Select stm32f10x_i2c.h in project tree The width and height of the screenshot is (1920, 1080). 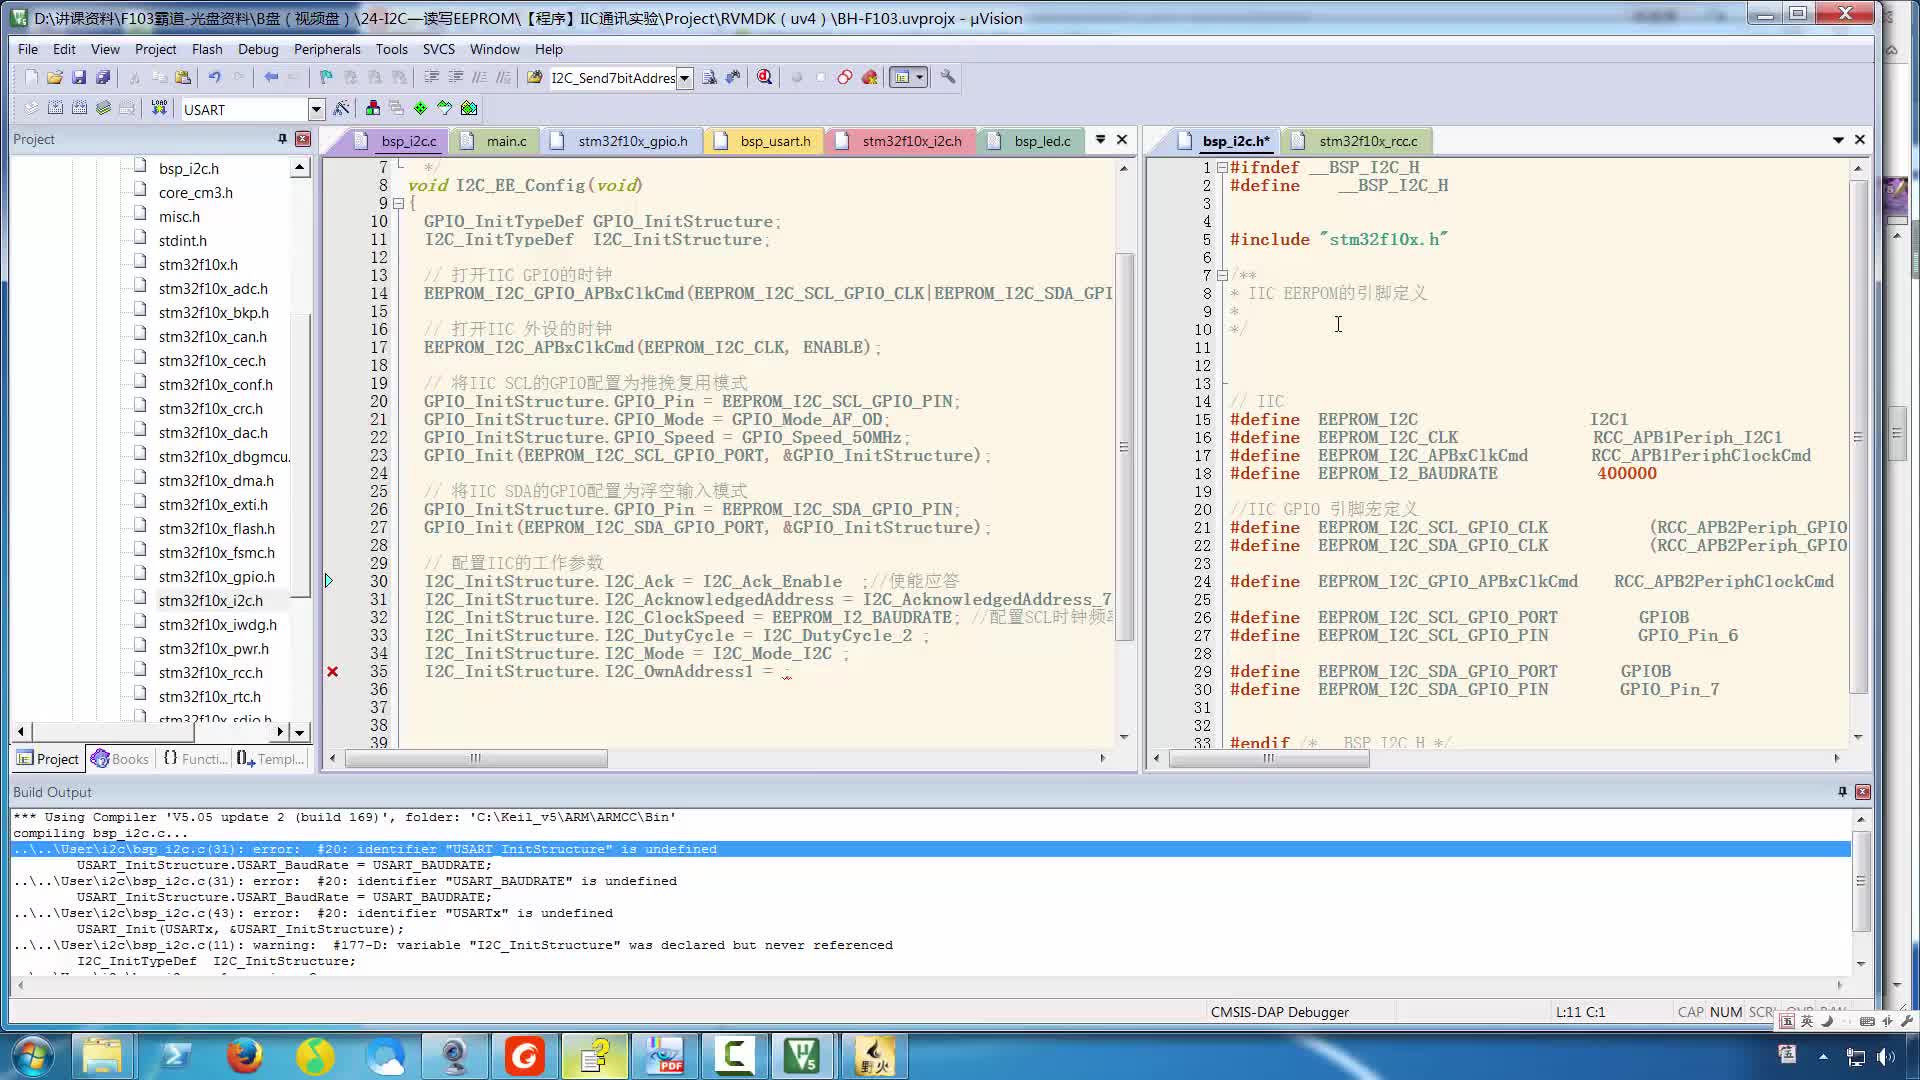coord(210,601)
